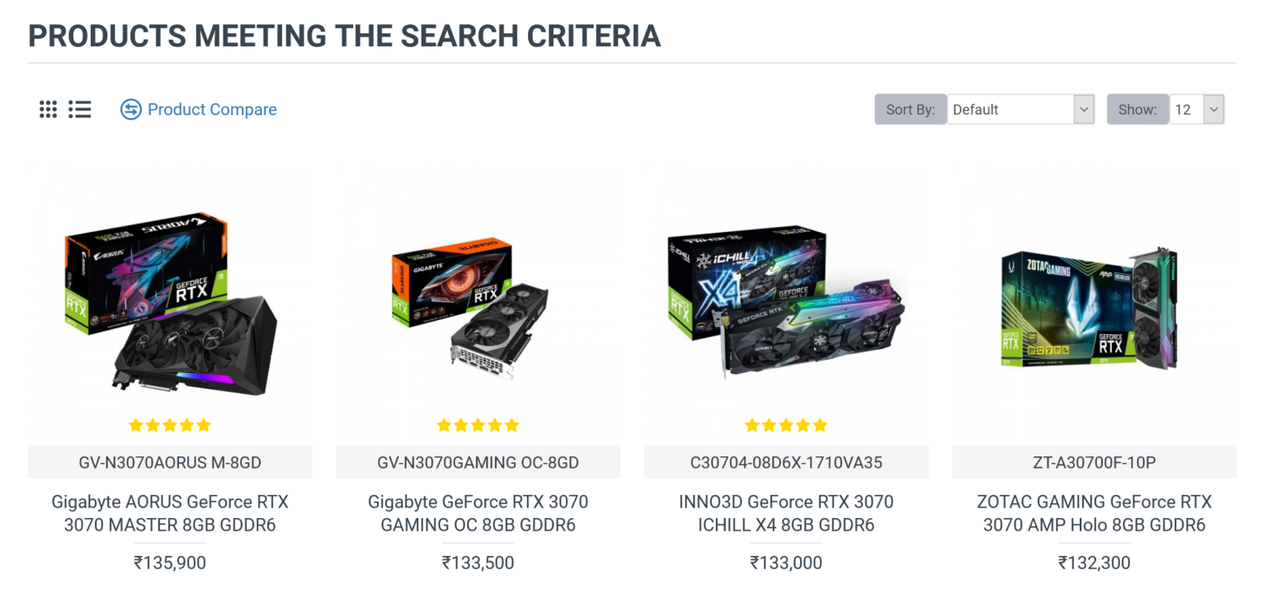Click the Sort By dropdown arrow
This screenshot has height=600, width=1267.
point(1083,109)
